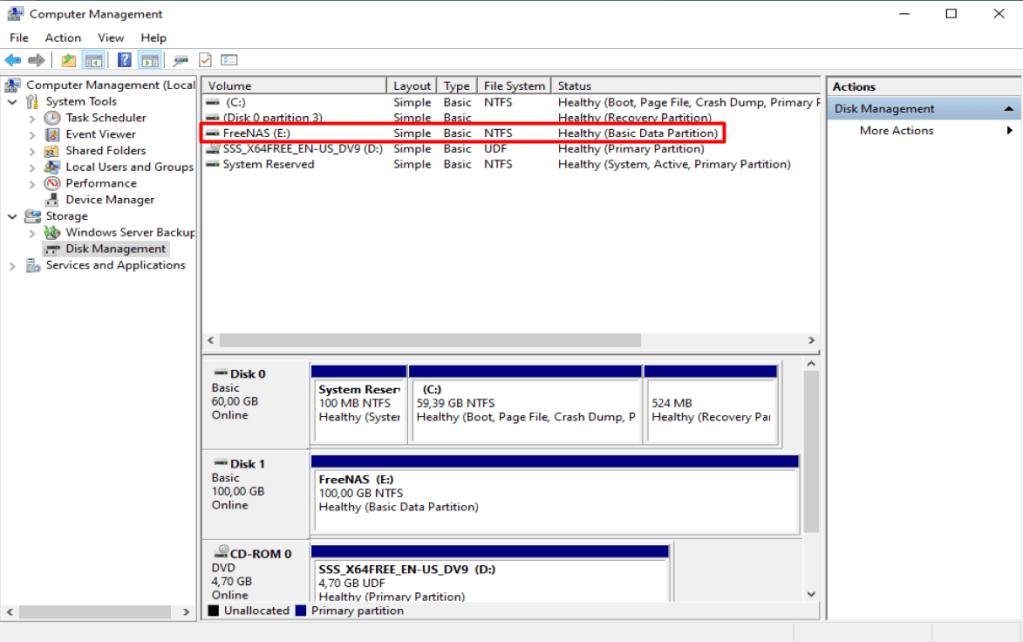This screenshot has height=642, width=1023.
Task: Click the Performance icon
Action: click(52, 183)
